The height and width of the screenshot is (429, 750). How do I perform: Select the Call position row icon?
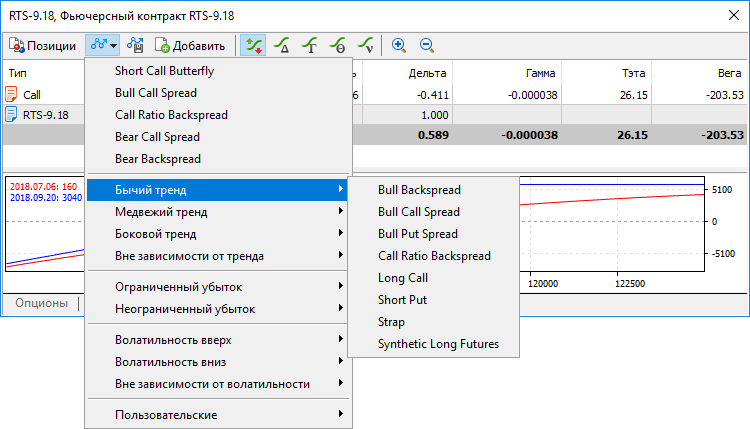click(13, 94)
